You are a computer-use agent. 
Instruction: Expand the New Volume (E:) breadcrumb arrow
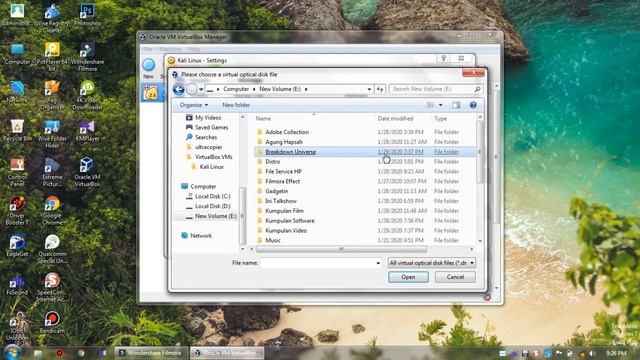[306, 89]
